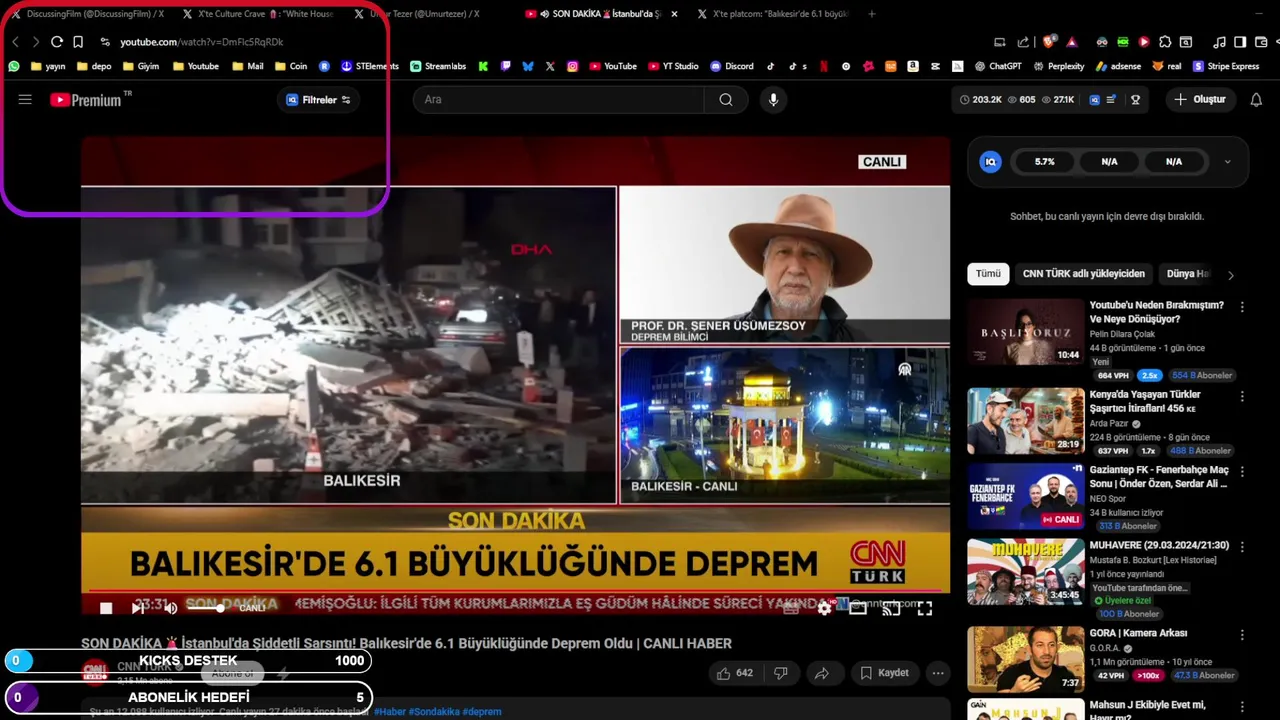Screen dimensions: 1280x720
Task: Open the Brave wallet icon
Action: tap(1260, 42)
